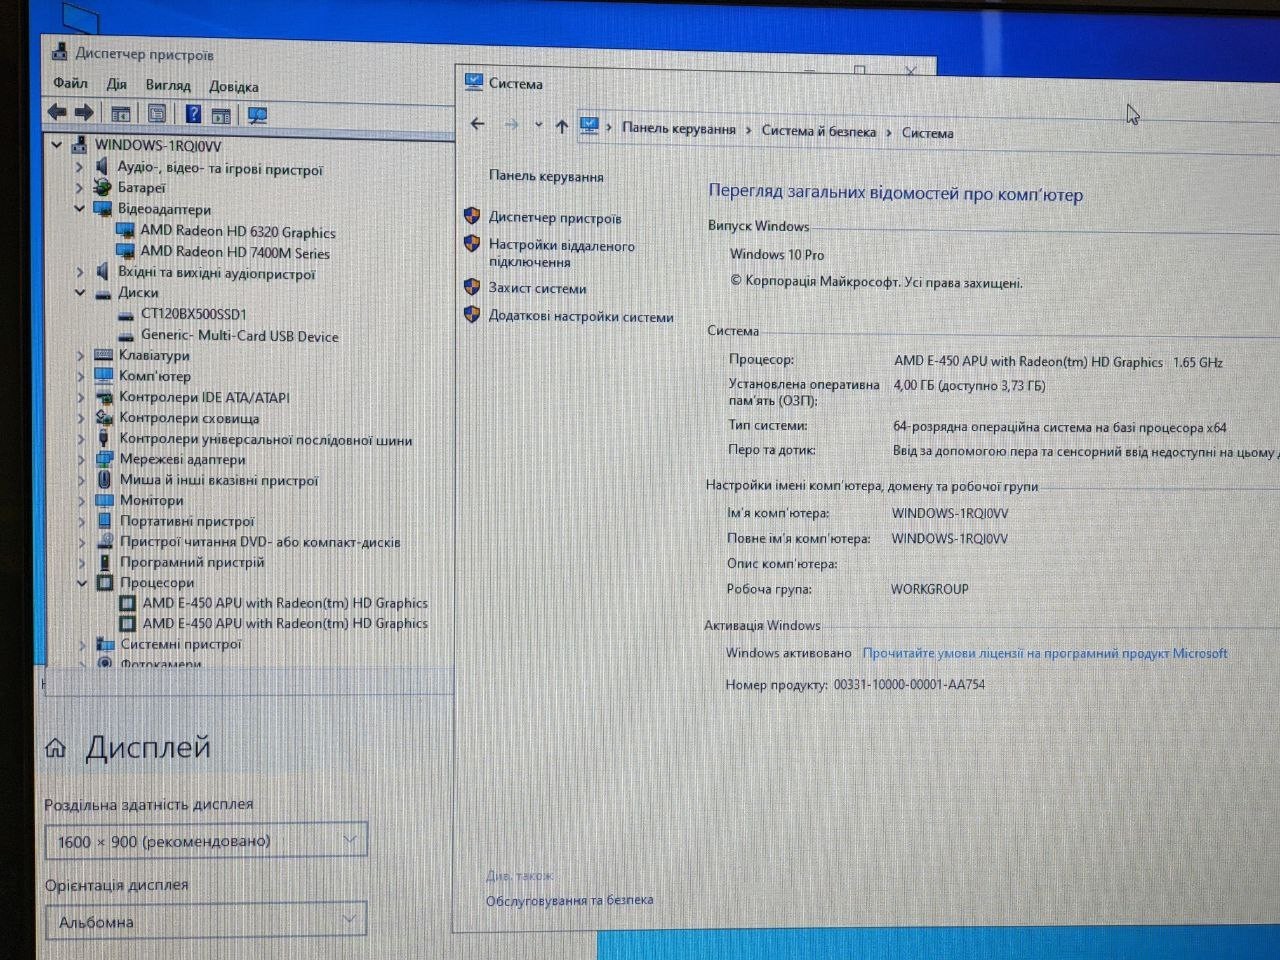Open the recent locations dropdown arrow in Система
Viewport: 1280px width, 960px height.
pyautogui.click(x=538, y=125)
